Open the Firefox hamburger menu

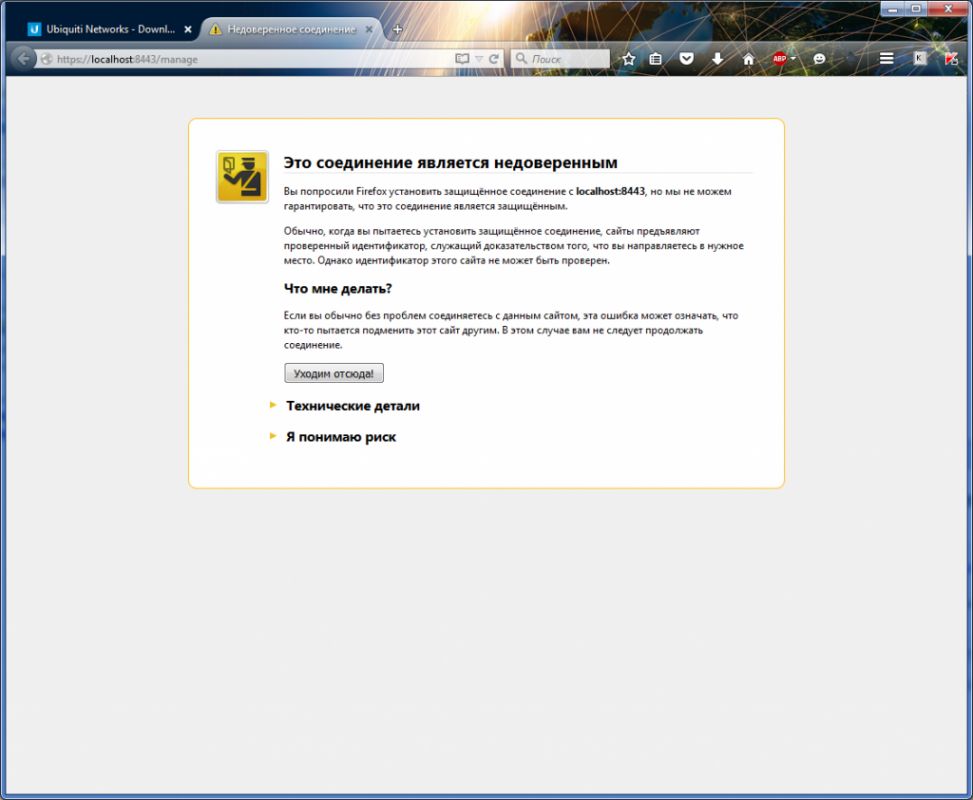(x=886, y=59)
